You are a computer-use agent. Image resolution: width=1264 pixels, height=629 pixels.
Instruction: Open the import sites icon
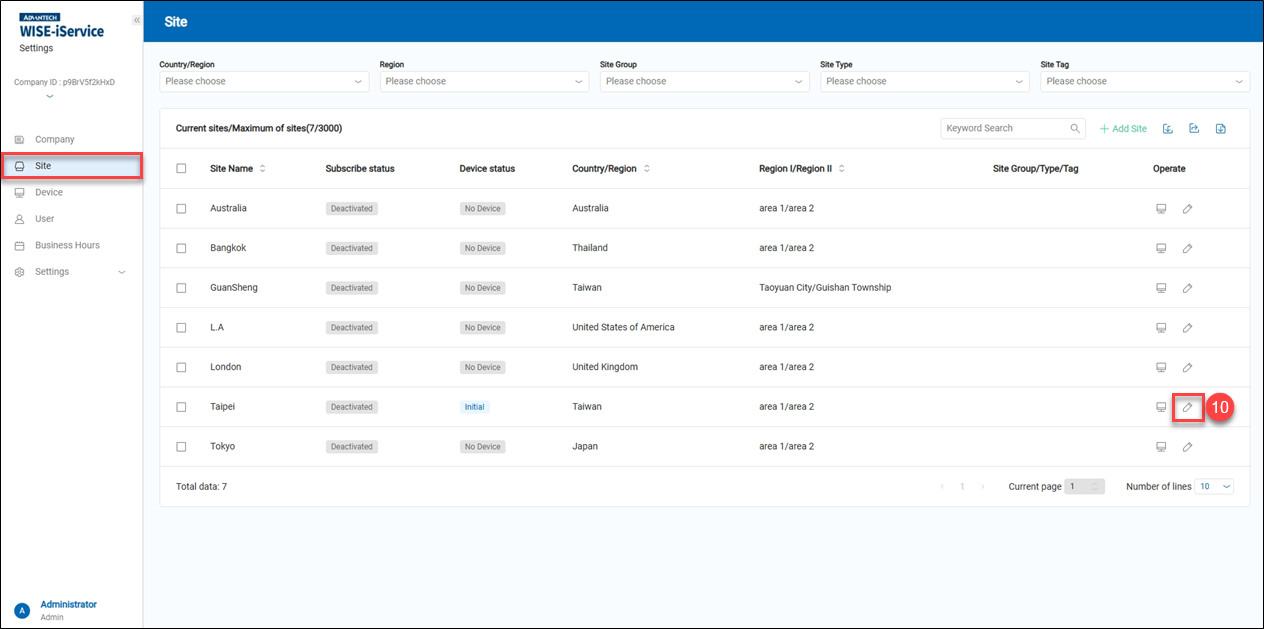1168,128
